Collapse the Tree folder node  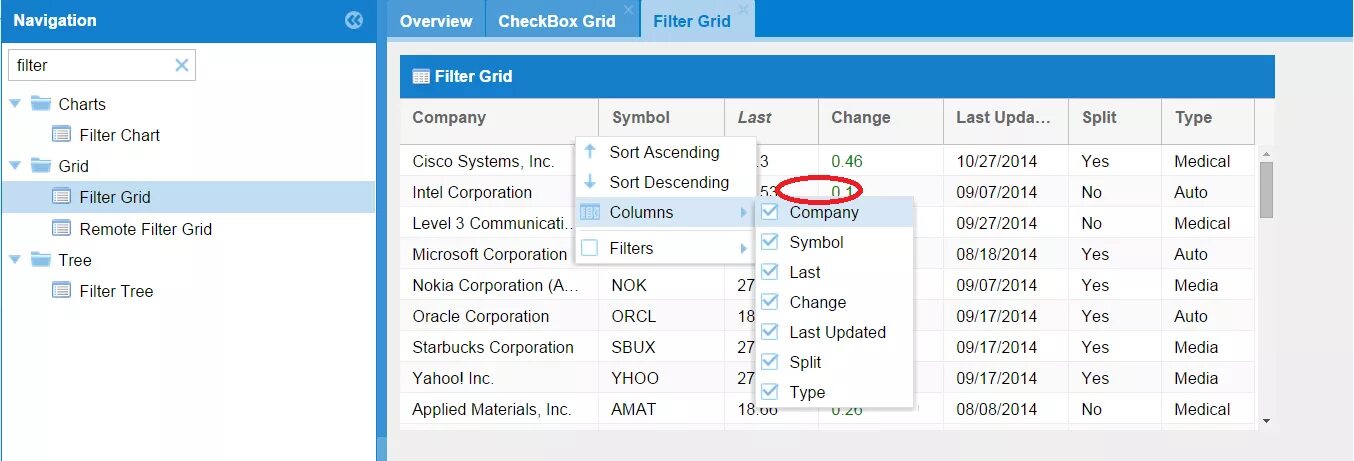[x=15, y=259]
